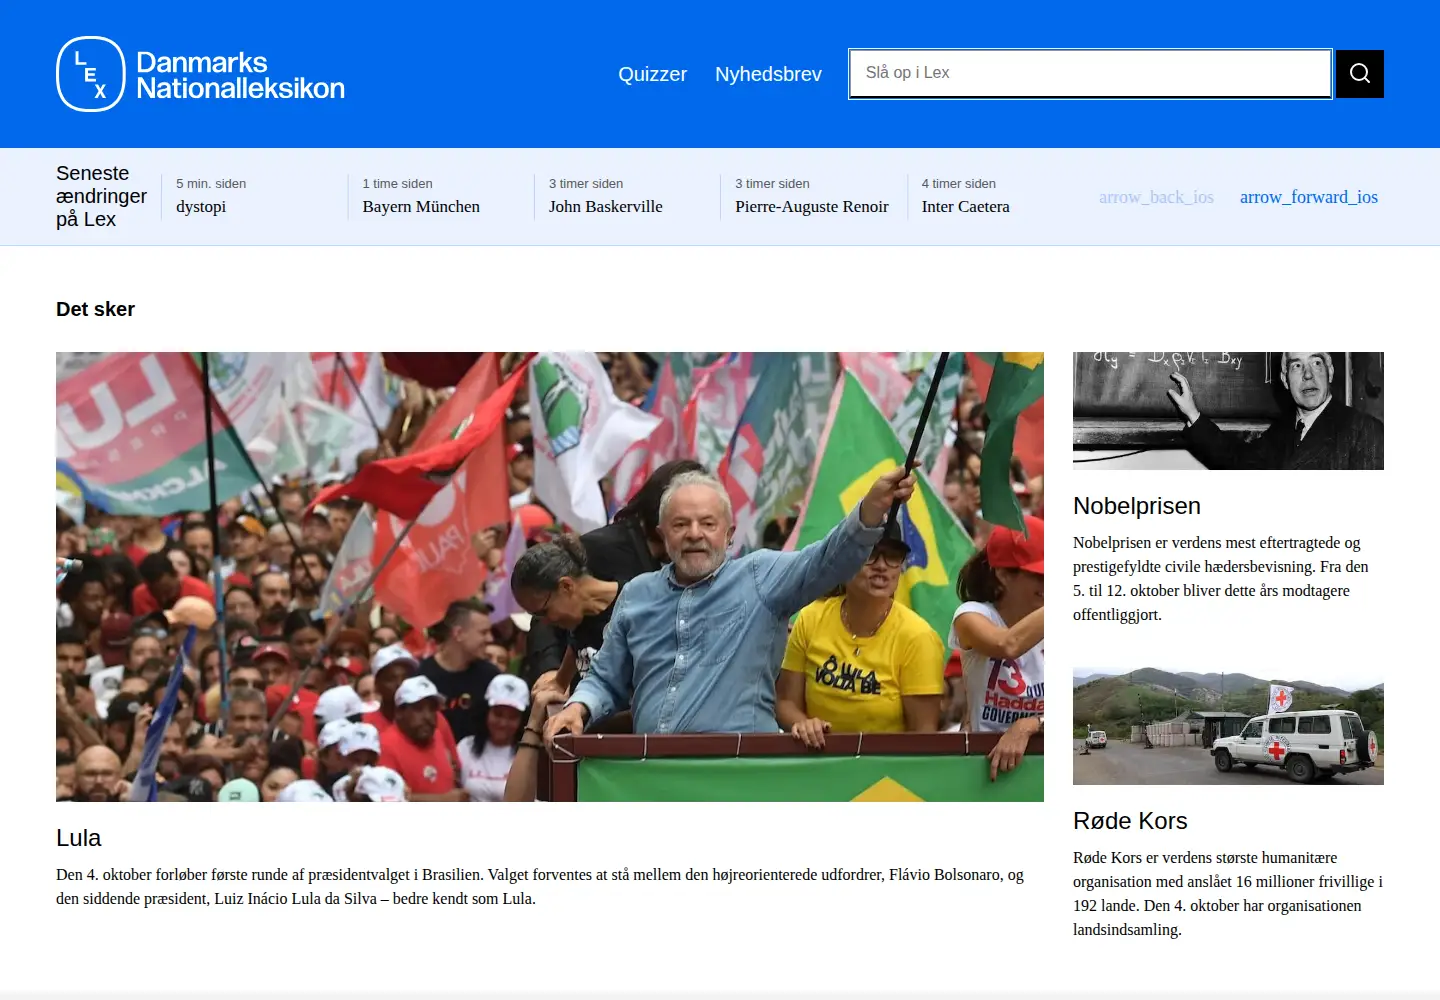Open the Inter Caetera article
Screen dimensions: 1440x1000
(x=965, y=207)
